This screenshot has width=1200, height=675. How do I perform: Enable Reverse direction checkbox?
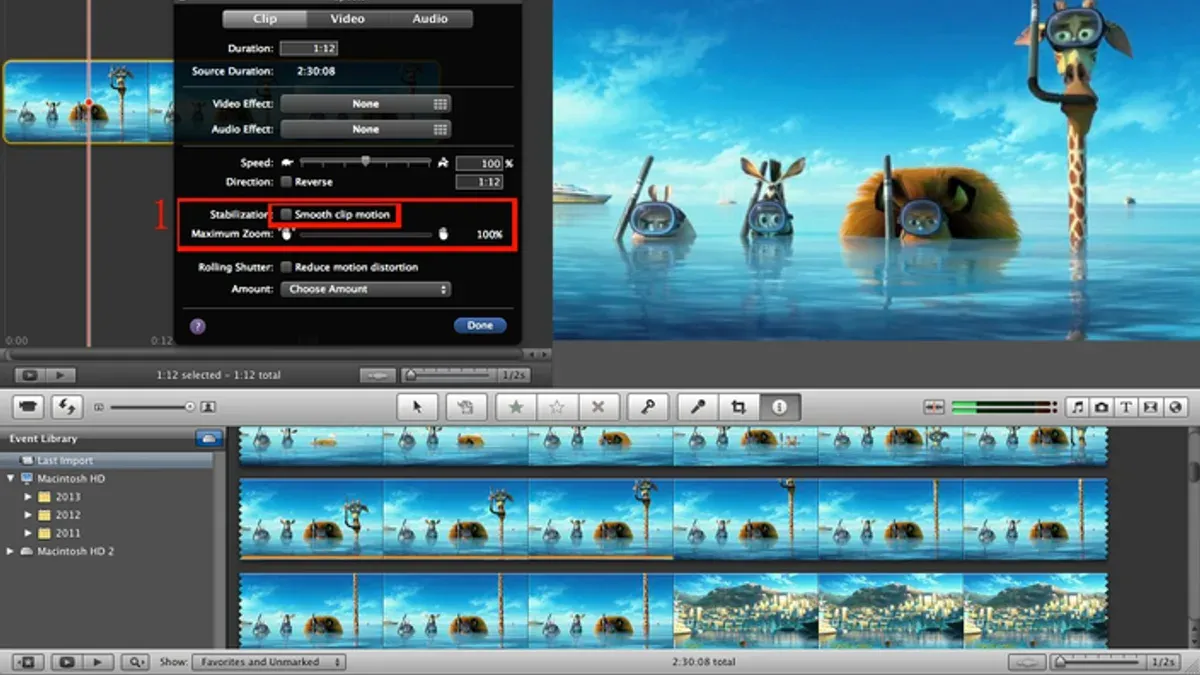click(287, 182)
